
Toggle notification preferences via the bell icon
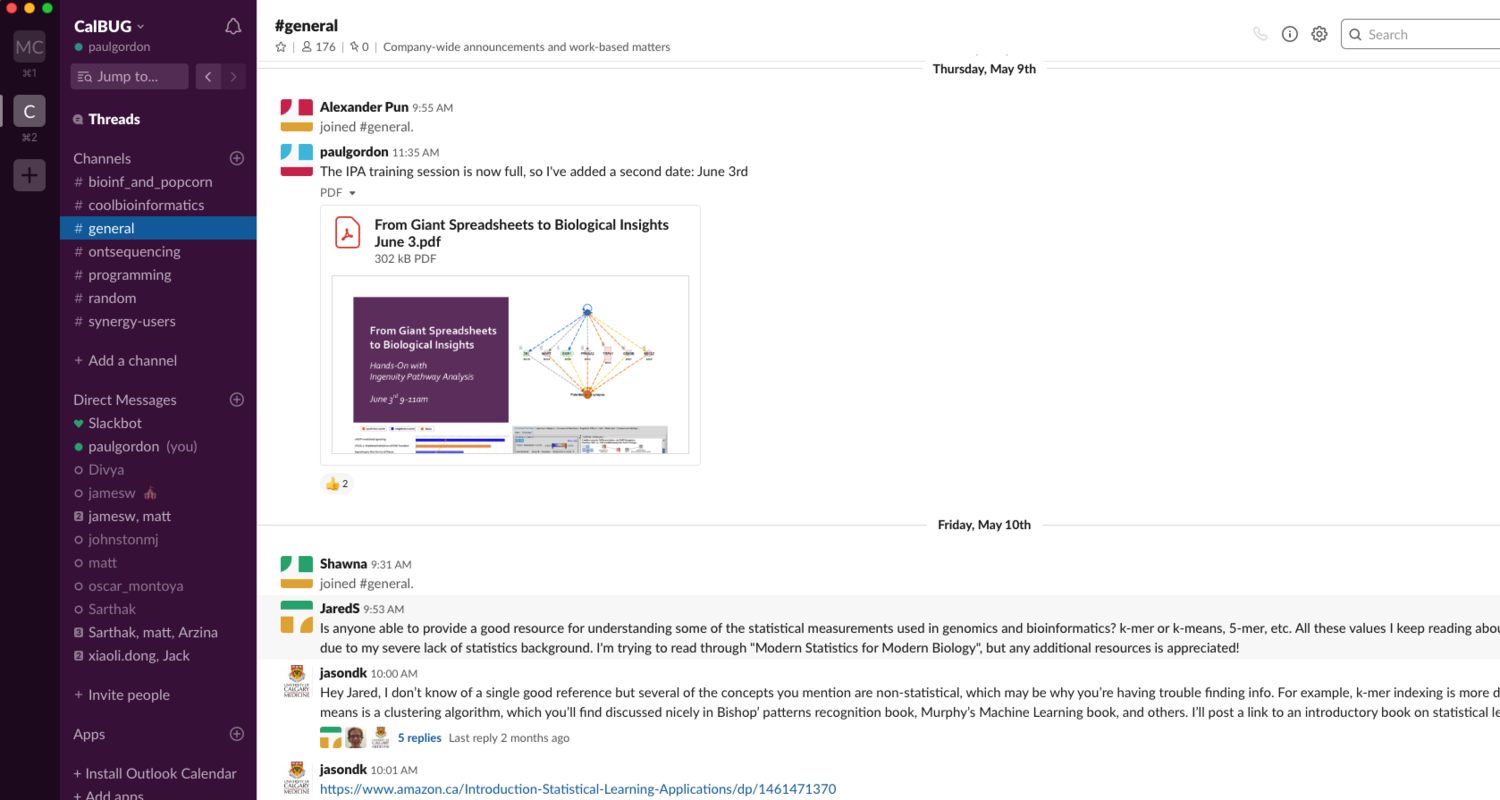[x=233, y=27]
